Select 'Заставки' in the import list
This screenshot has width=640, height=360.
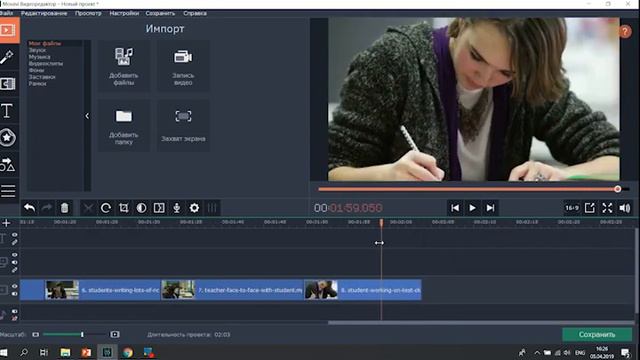click(42, 77)
